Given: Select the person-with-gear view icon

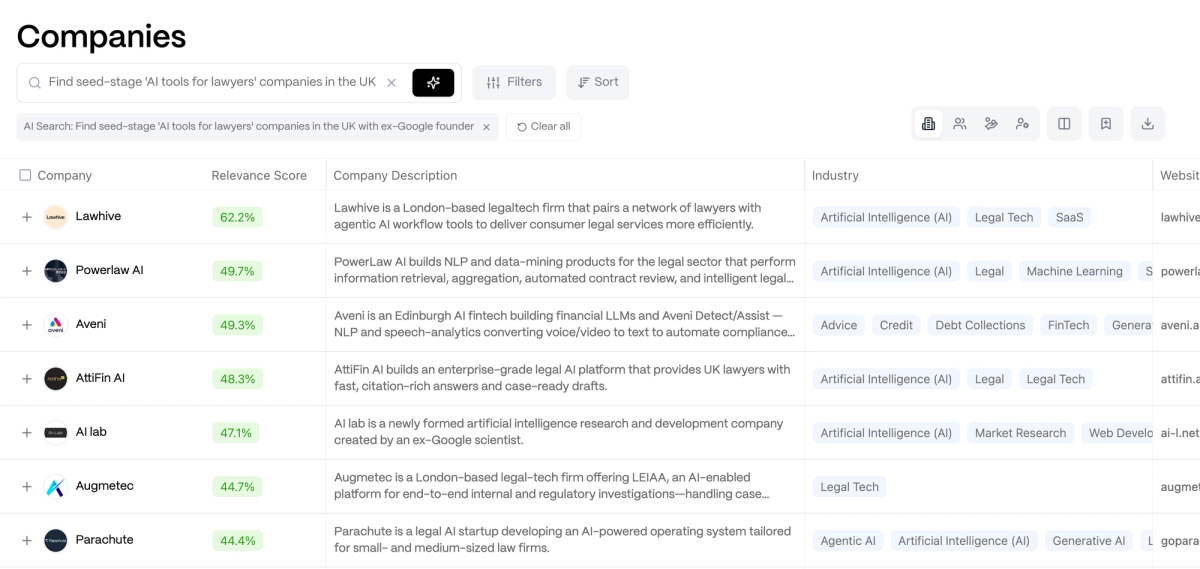Looking at the screenshot, I should point(1022,124).
